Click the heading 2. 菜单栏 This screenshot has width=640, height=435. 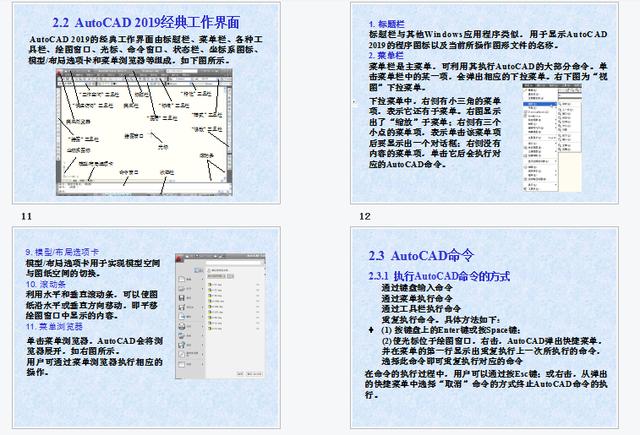(386, 55)
